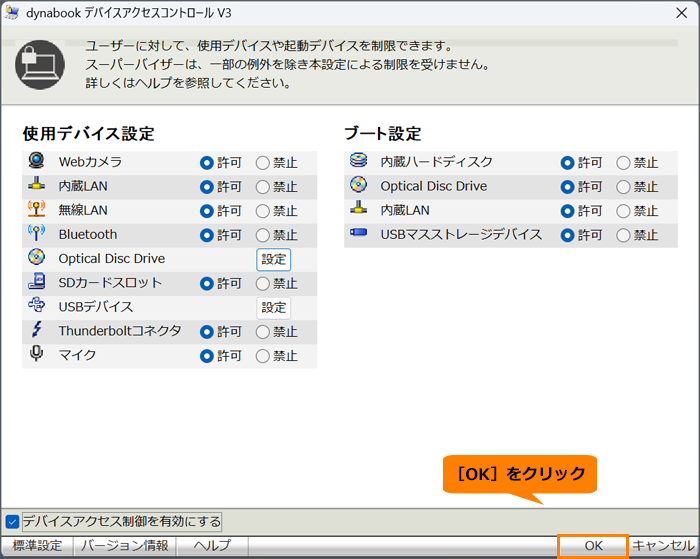
Task: Confirm with the OK button
Action: 593,546
